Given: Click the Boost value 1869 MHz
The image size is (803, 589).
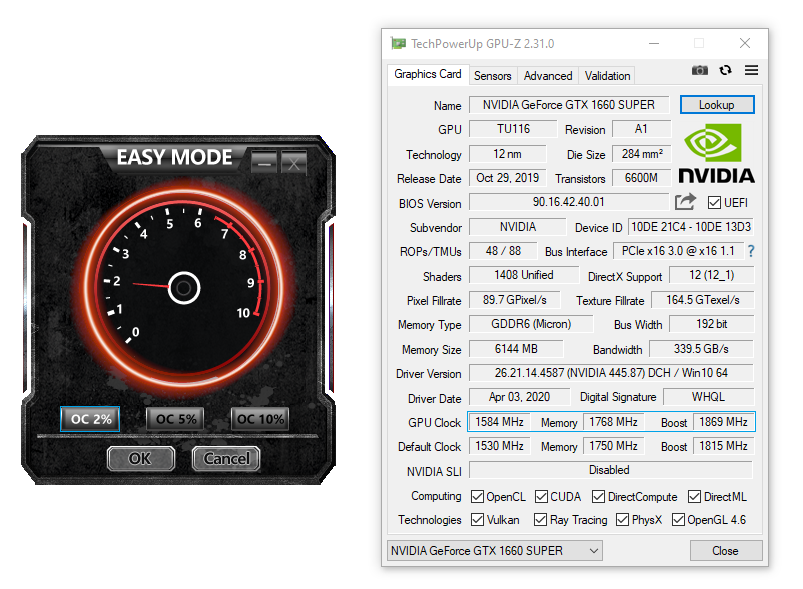Looking at the screenshot, I should point(724,422).
